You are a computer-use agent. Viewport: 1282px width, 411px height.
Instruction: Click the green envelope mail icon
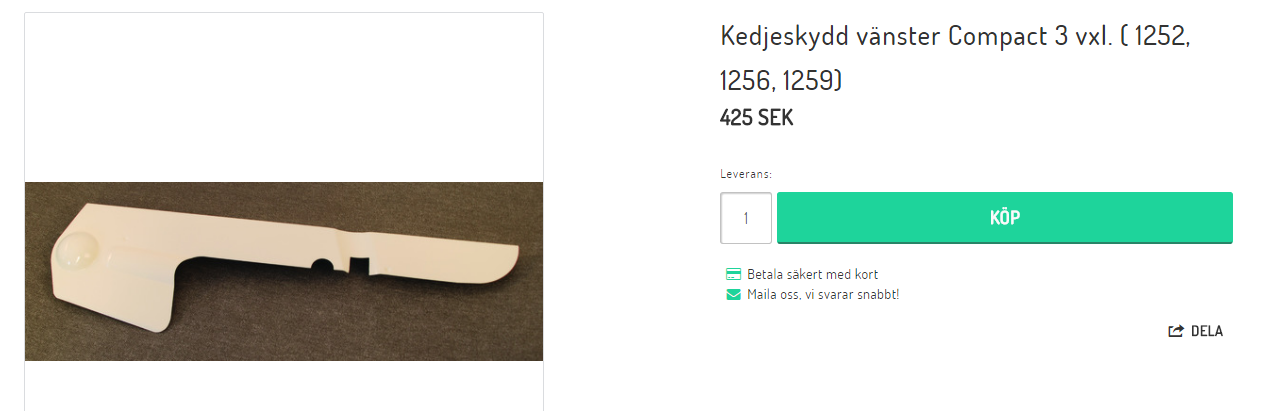click(733, 294)
